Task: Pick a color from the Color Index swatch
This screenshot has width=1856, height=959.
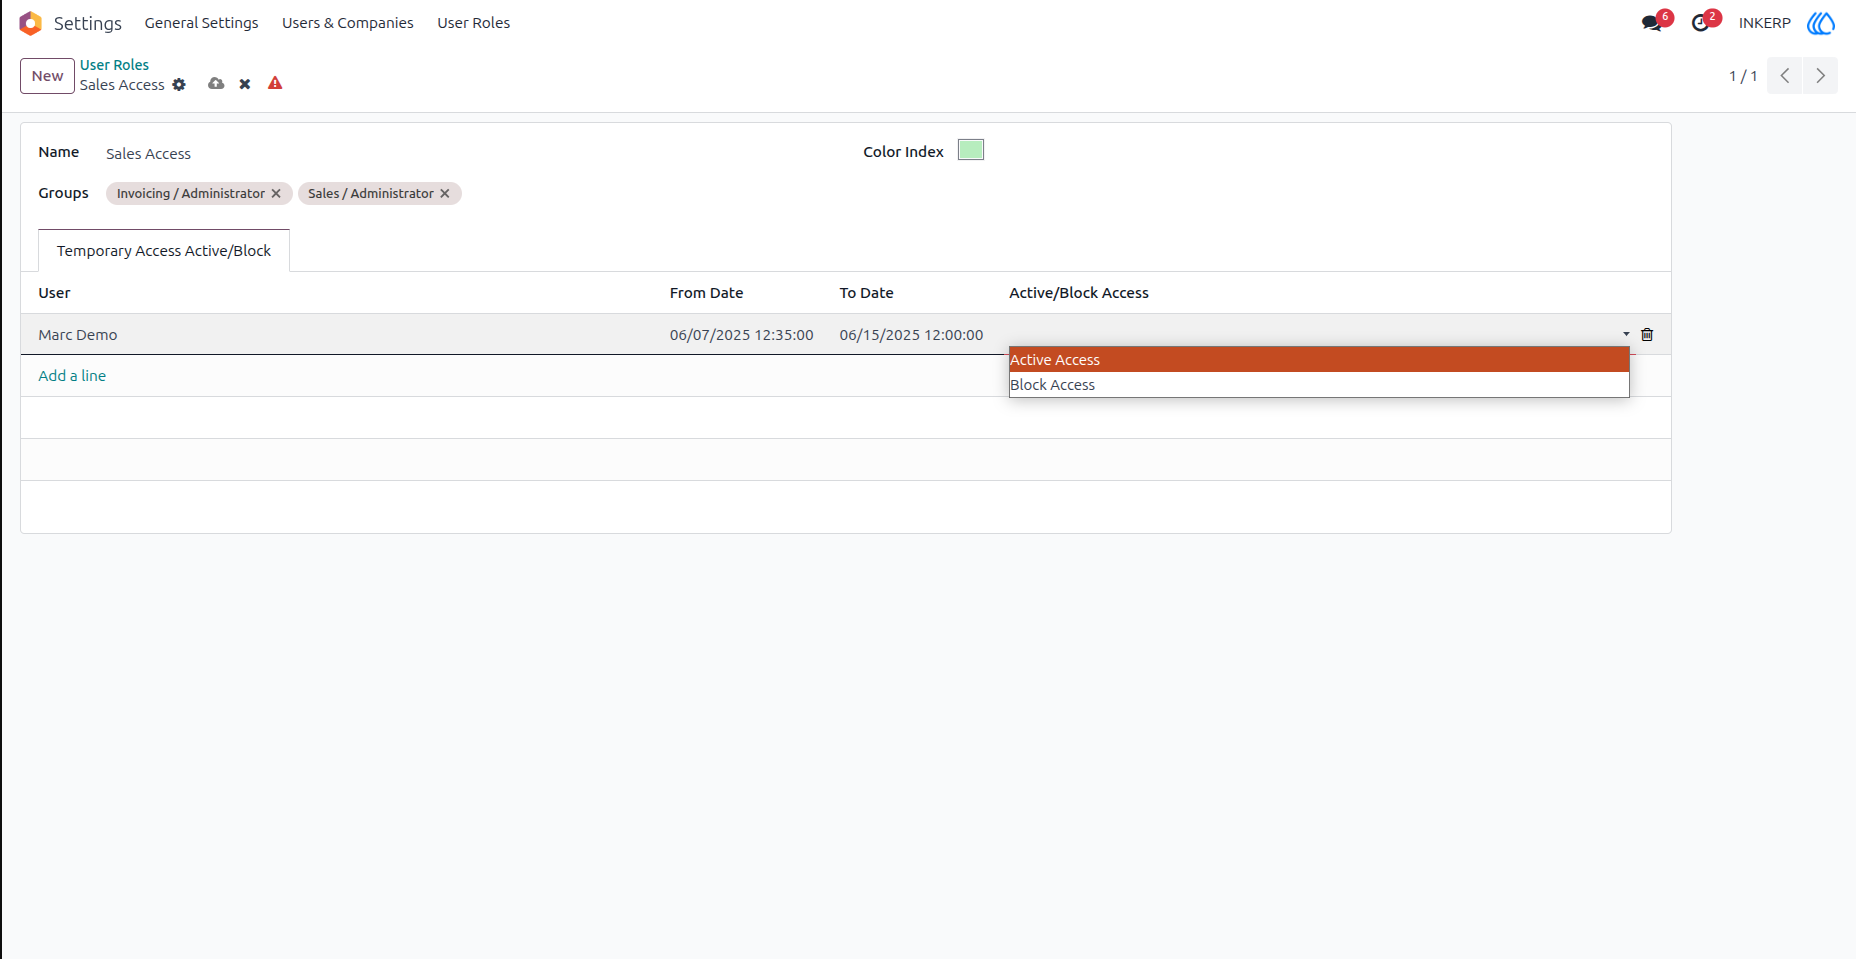Action: (971, 150)
